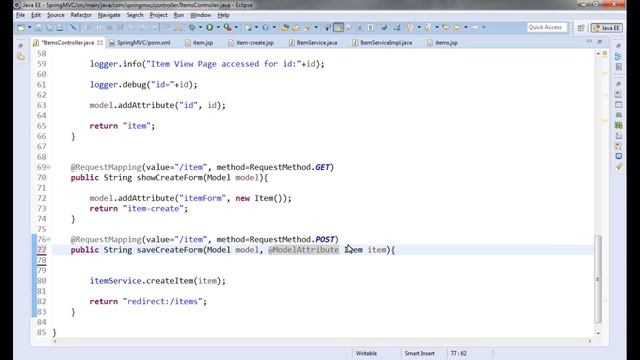Open the Project menu
The width and height of the screenshot is (640, 360).
pos(158,15)
